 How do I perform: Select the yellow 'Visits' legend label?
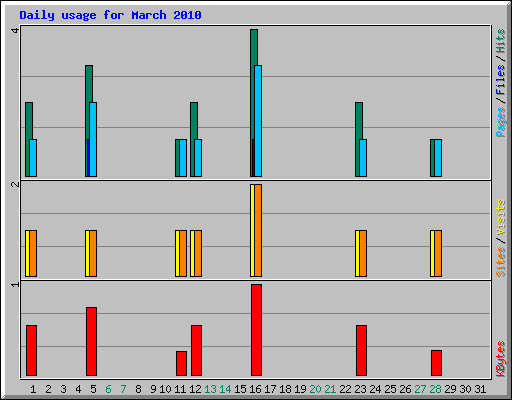pos(500,217)
